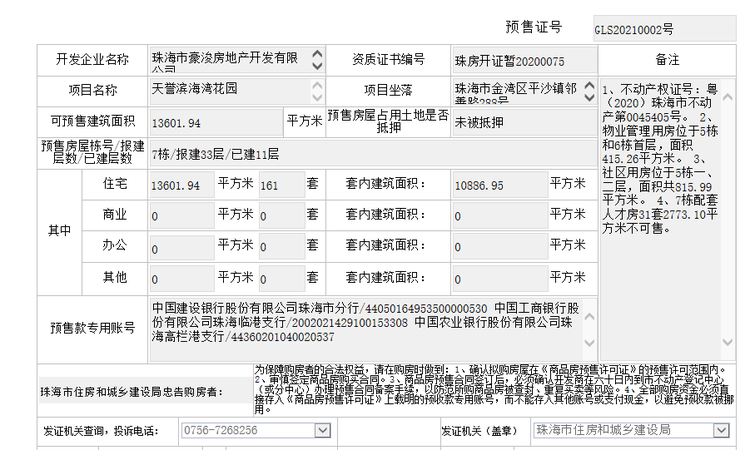This screenshot has width=750, height=450.
Task: Click the scroll-down arrow in the 预售款专用账号 box
Action: pyautogui.click(x=590, y=343)
